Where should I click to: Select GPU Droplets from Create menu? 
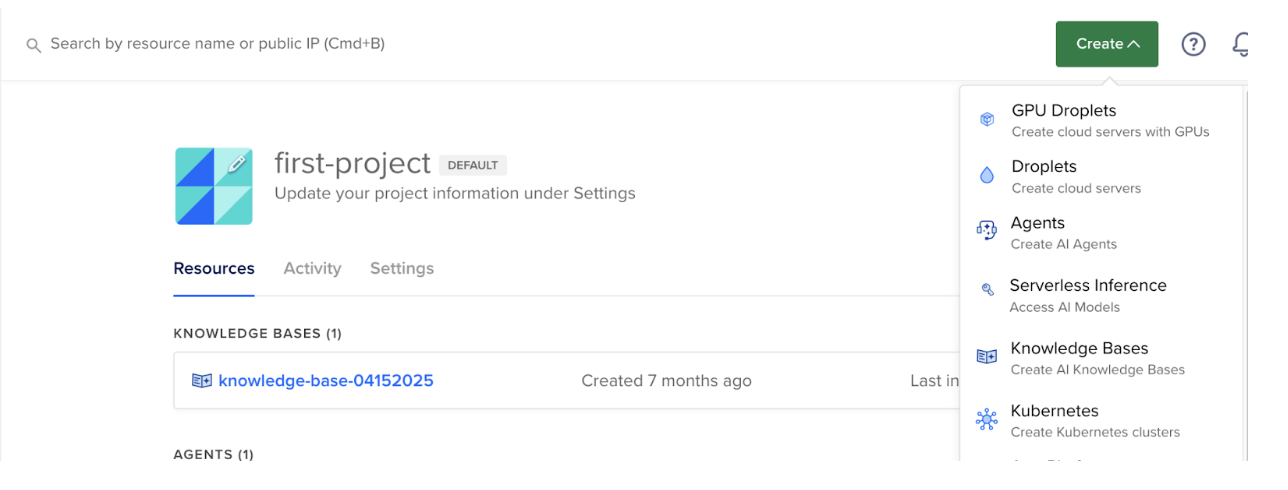click(1064, 111)
